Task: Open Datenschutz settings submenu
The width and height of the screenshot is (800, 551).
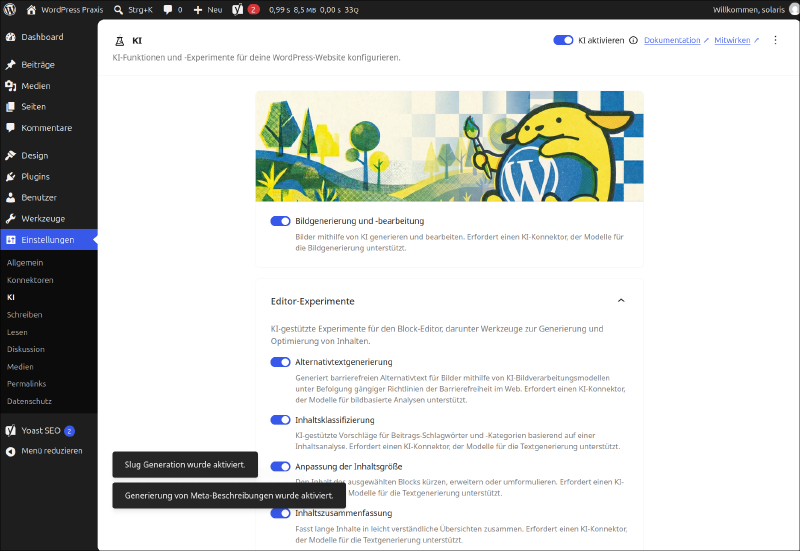Action: point(30,401)
